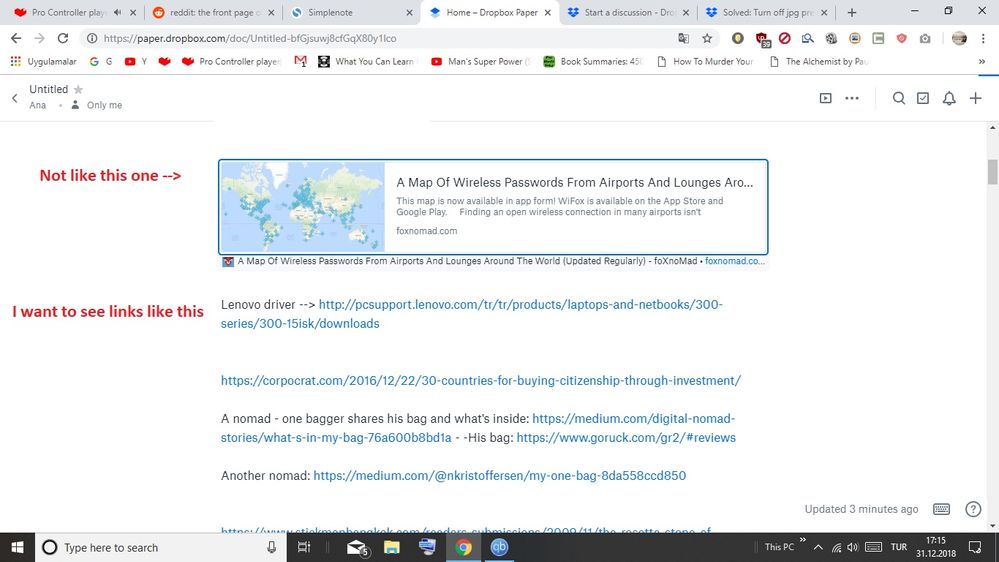Click the browser forward arrow

[40, 38]
